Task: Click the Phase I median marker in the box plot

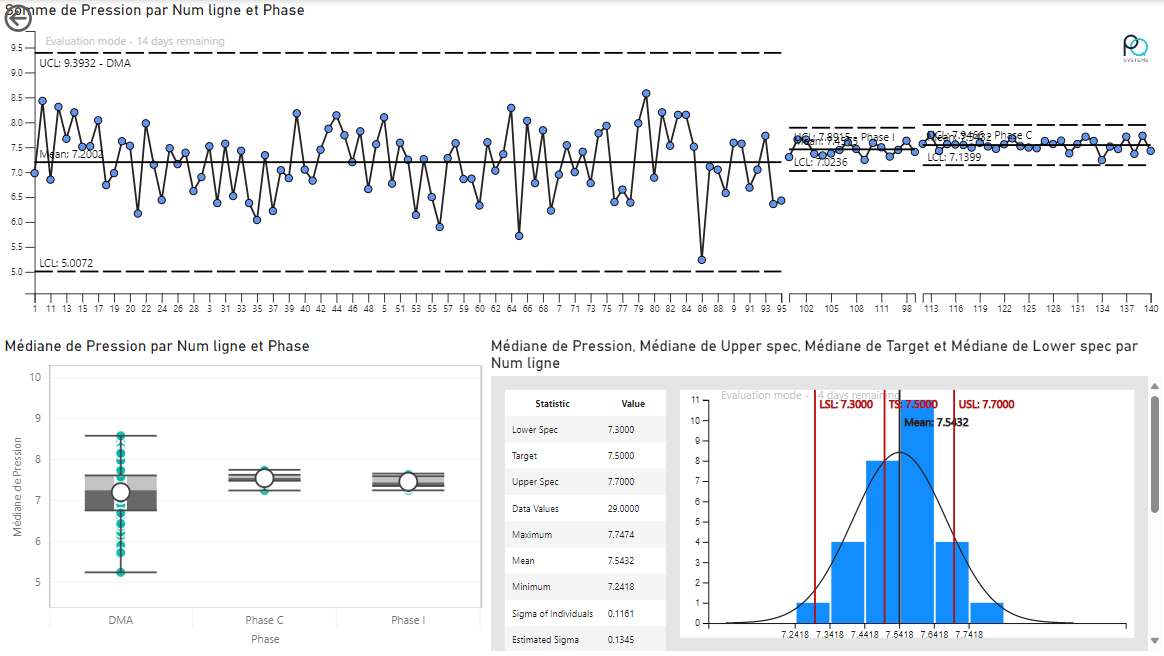Action: coord(408,482)
